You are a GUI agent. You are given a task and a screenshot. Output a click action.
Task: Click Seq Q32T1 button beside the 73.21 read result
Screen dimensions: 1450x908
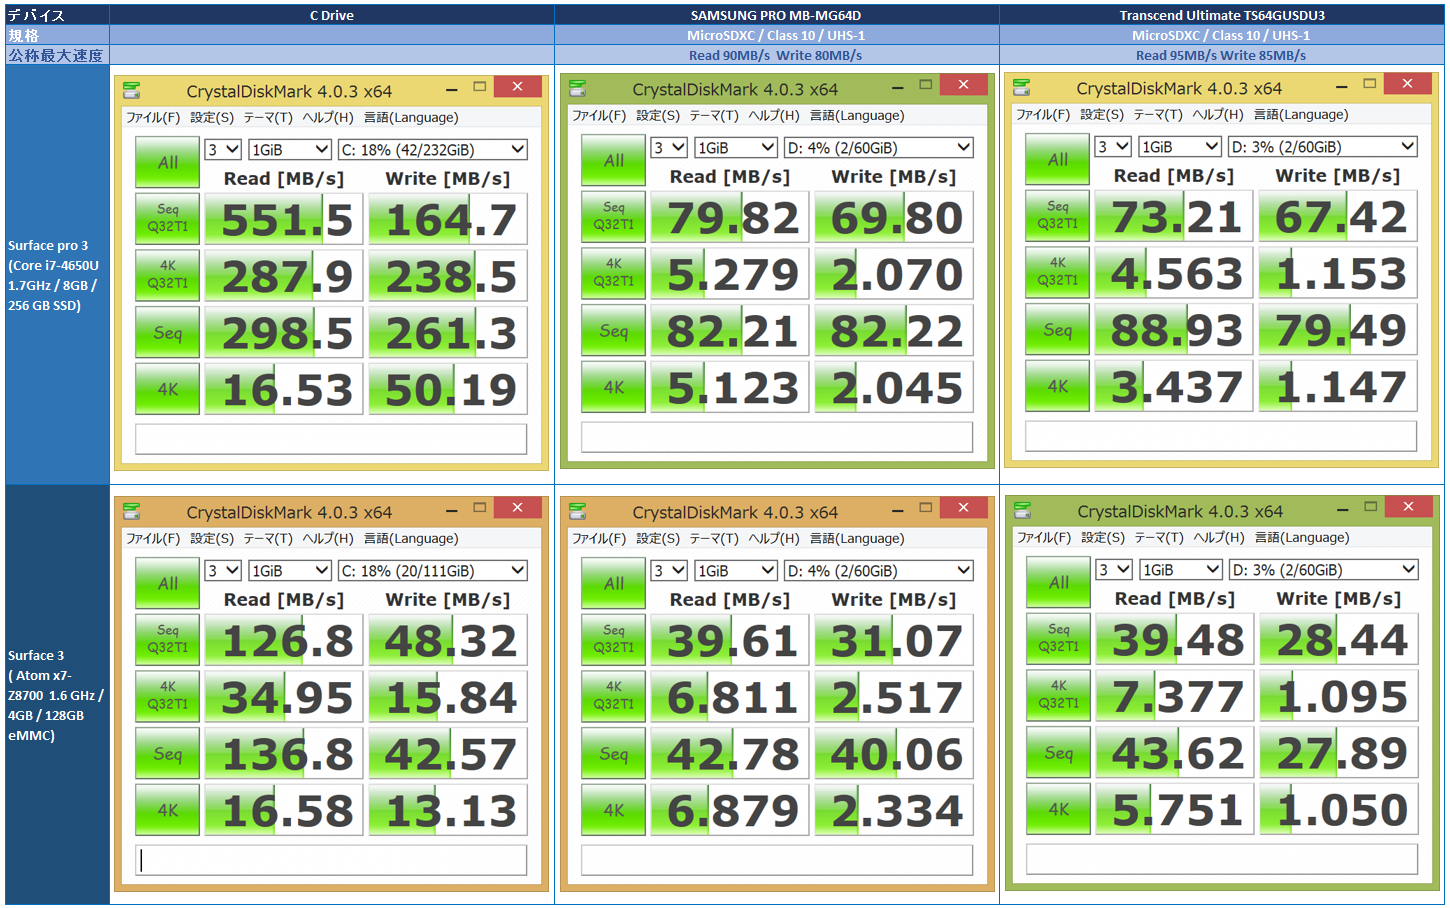[1057, 216]
